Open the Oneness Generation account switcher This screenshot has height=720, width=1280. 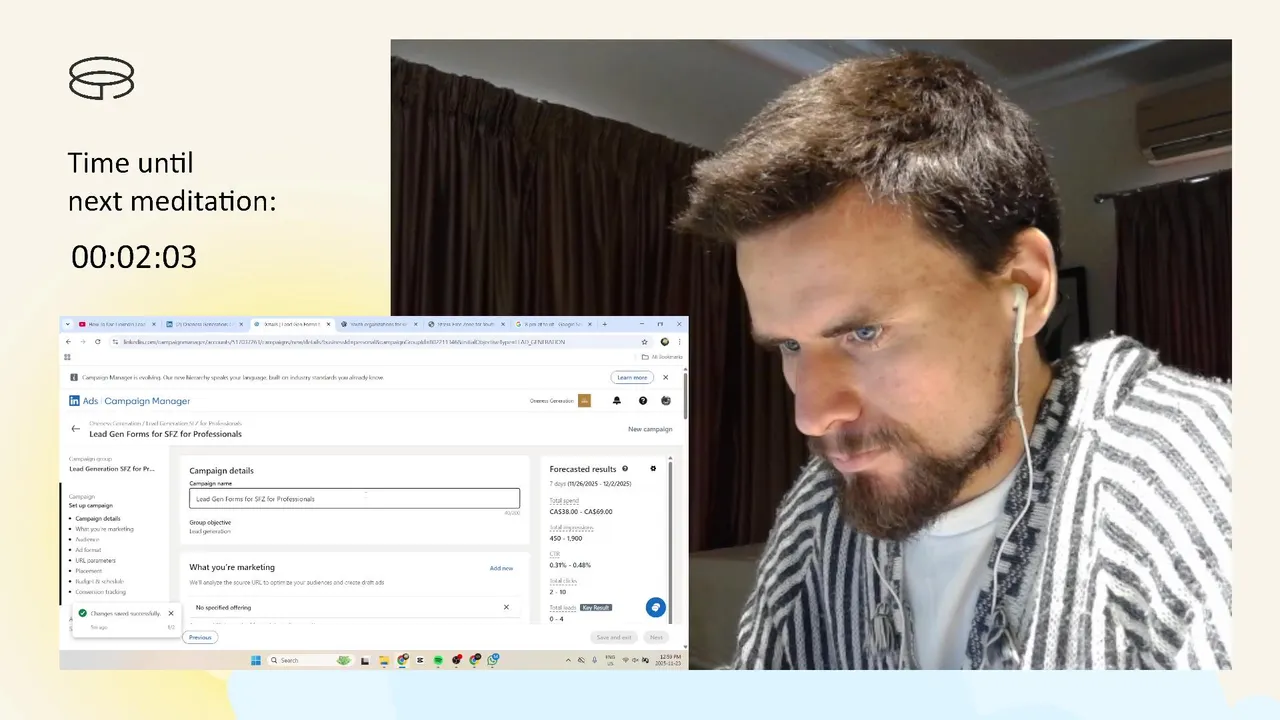[x=560, y=401]
